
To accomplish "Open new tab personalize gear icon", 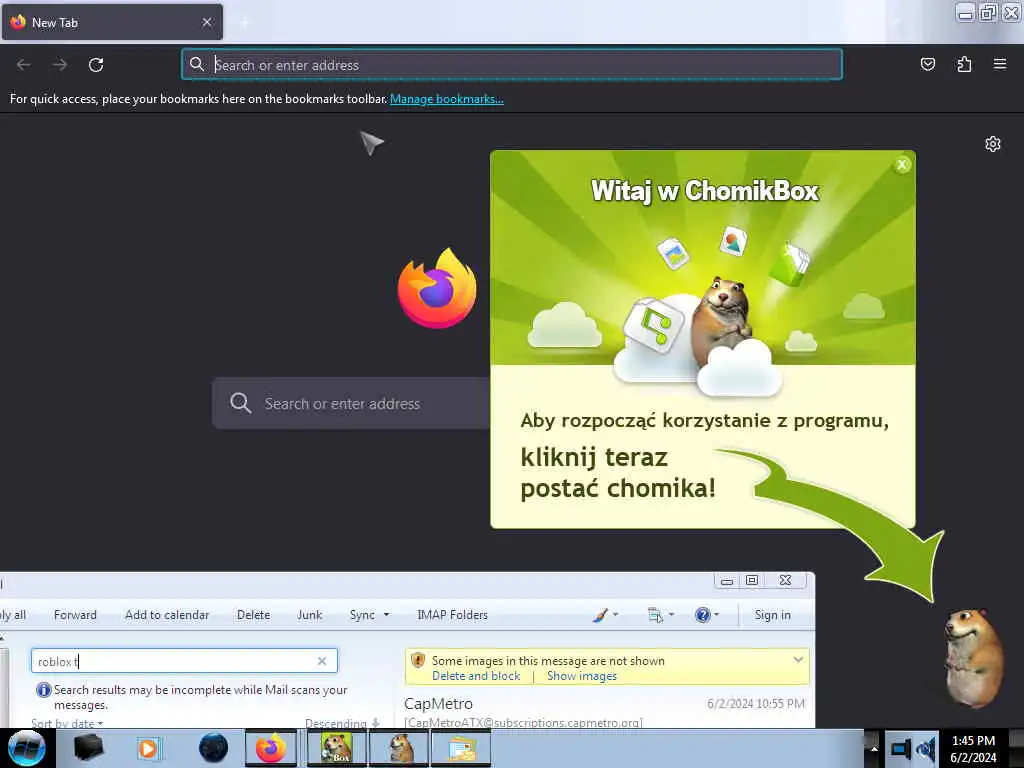I will pos(993,144).
